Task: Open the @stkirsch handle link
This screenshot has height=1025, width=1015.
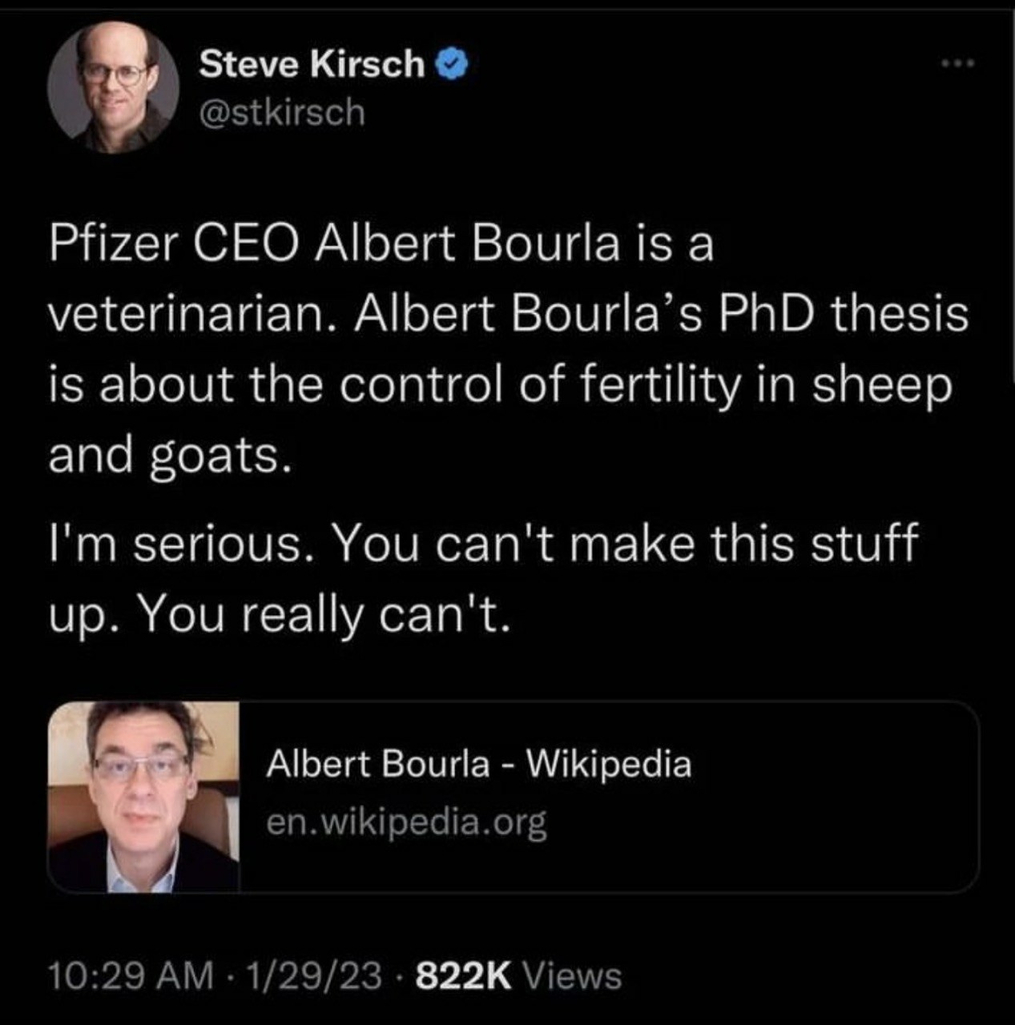Action: (283, 112)
